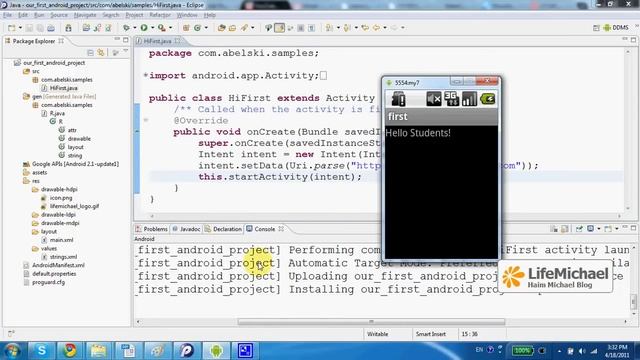Open the File menu

(7, 15)
